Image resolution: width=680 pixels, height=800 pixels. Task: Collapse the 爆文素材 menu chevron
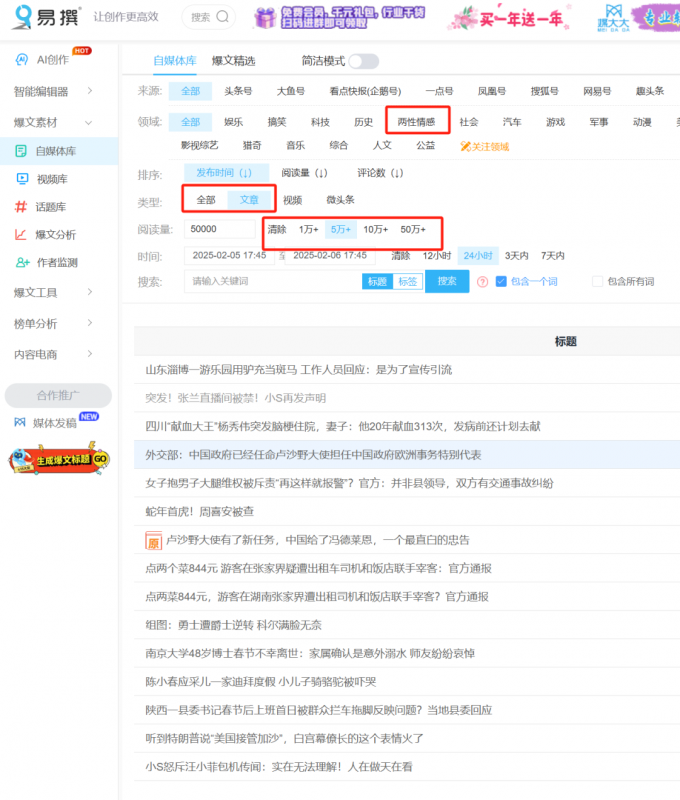pyautogui.click(x=89, y=122)
